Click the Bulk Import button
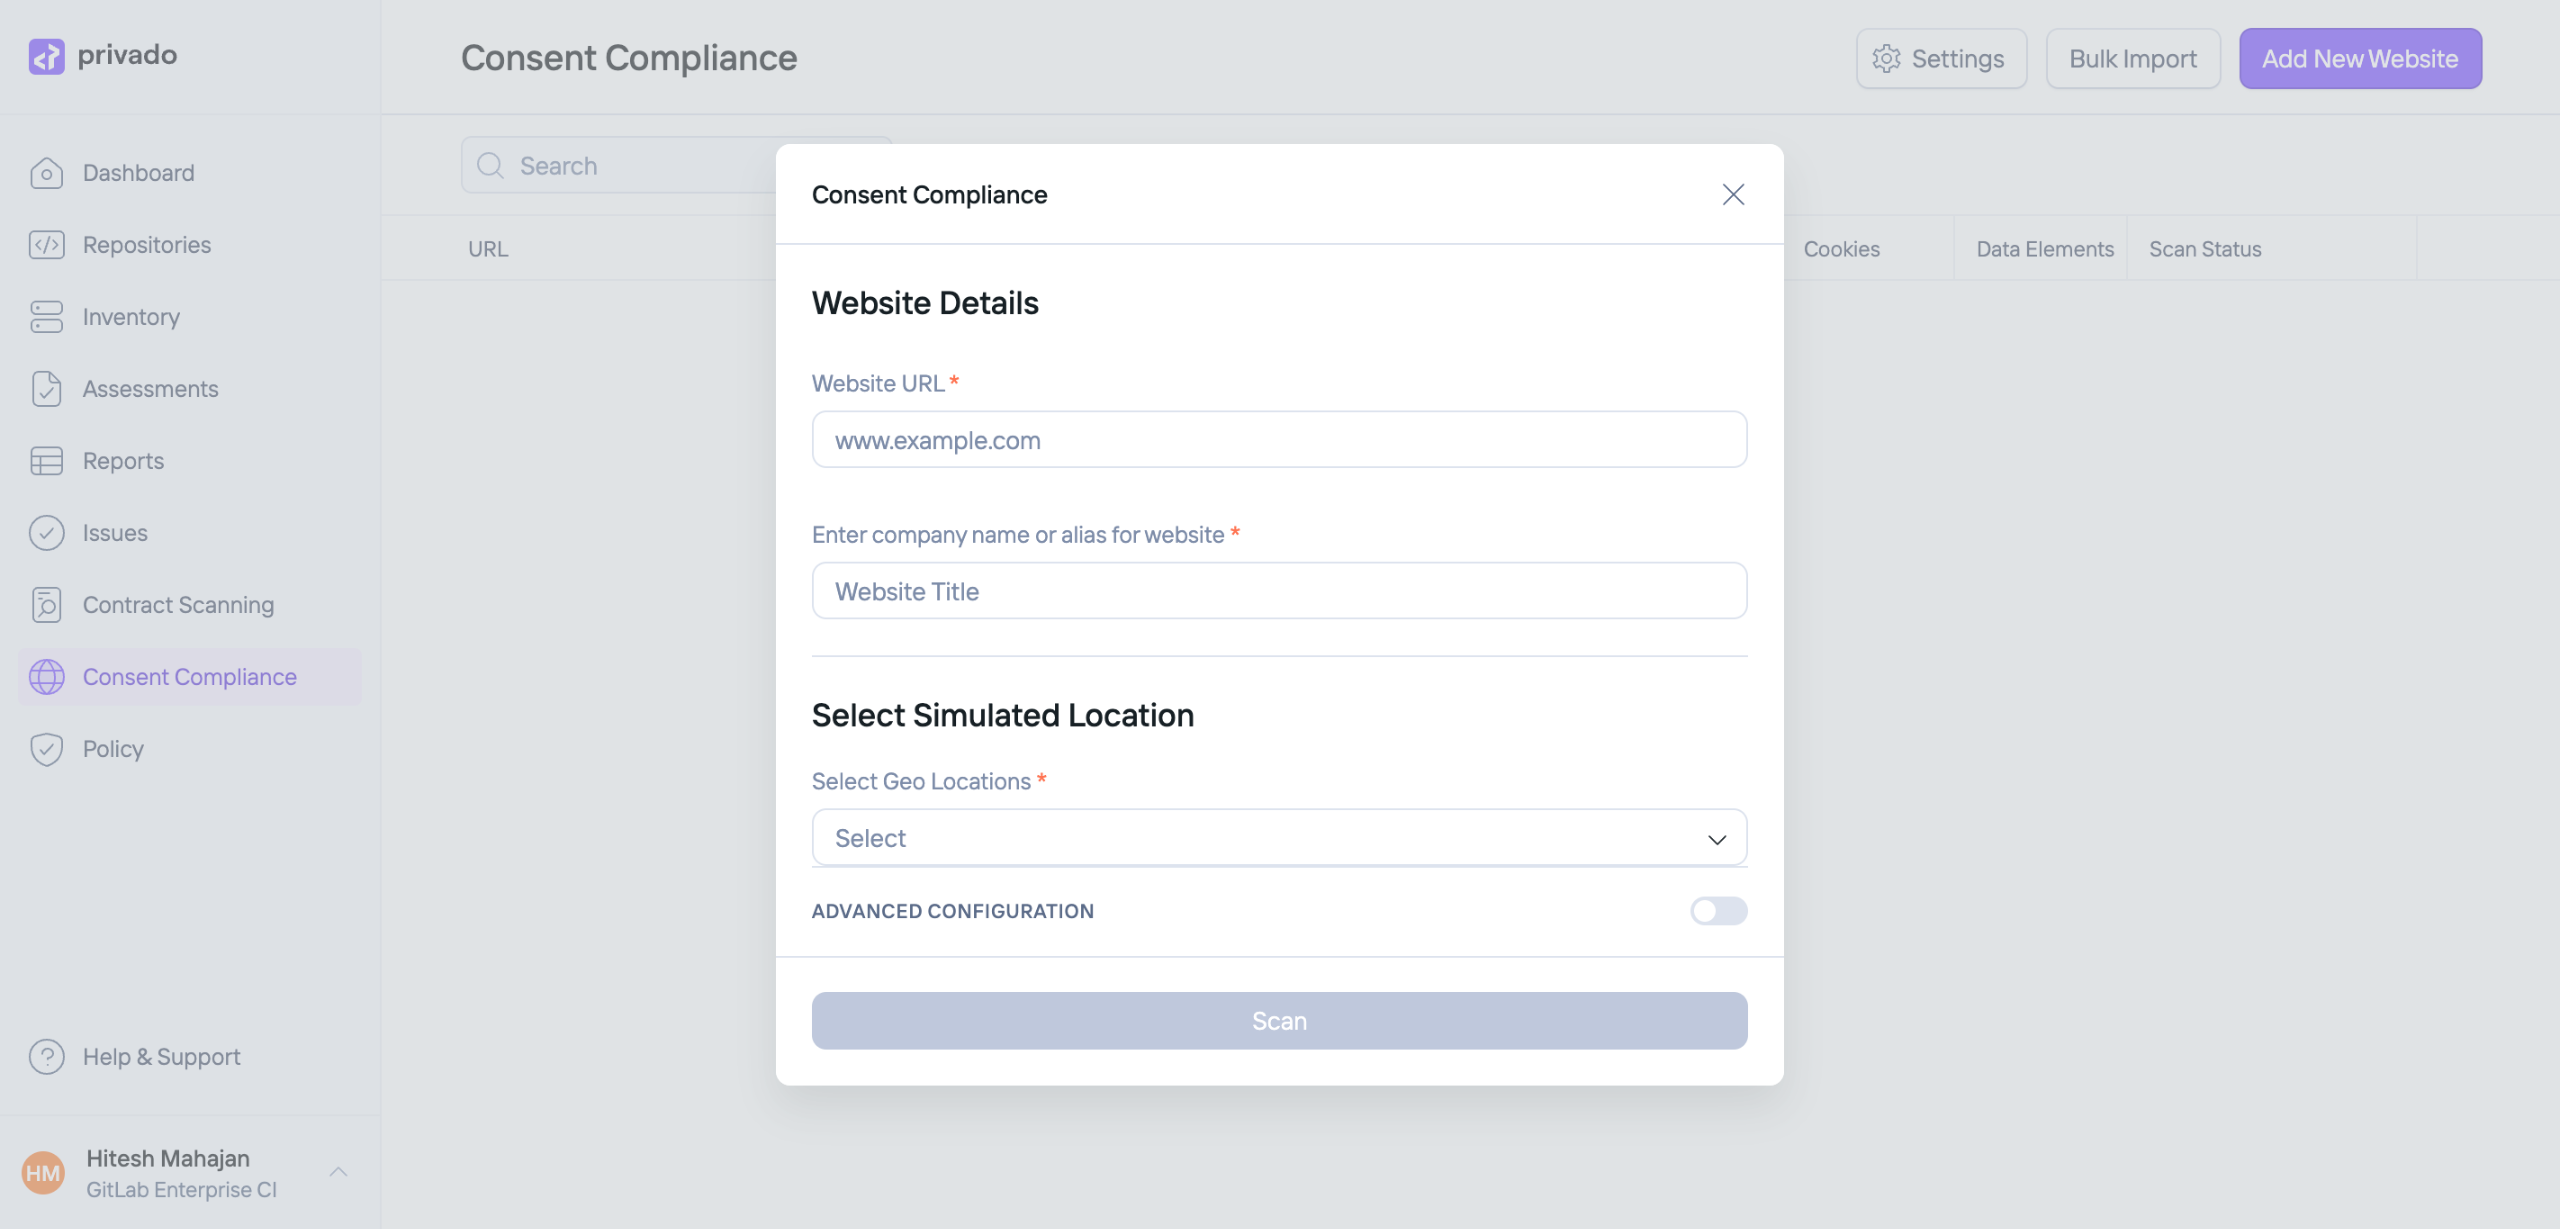2560x1229 pixels. 2132,59
